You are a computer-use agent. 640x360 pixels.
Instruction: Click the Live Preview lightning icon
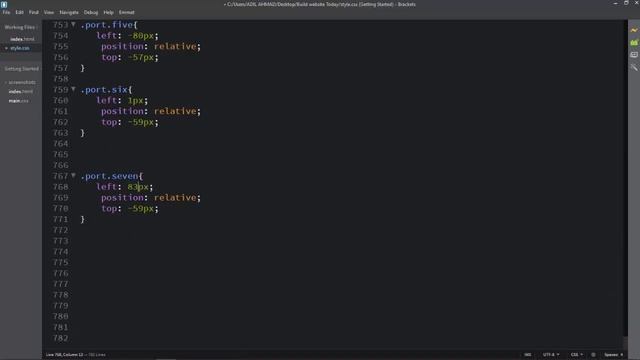point(633,30)
